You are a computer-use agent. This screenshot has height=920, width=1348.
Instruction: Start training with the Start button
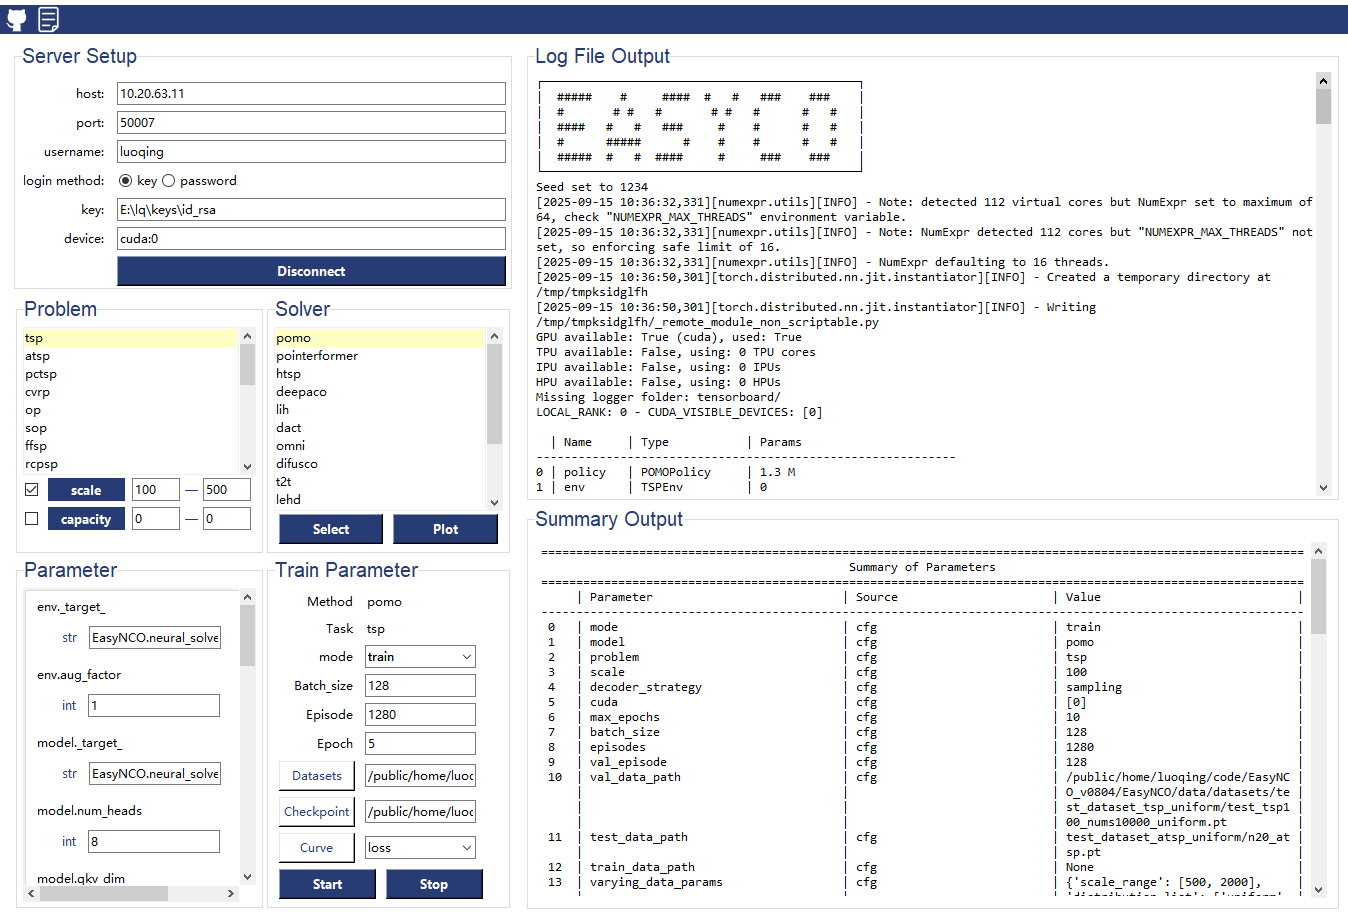(x=327, y=884)
